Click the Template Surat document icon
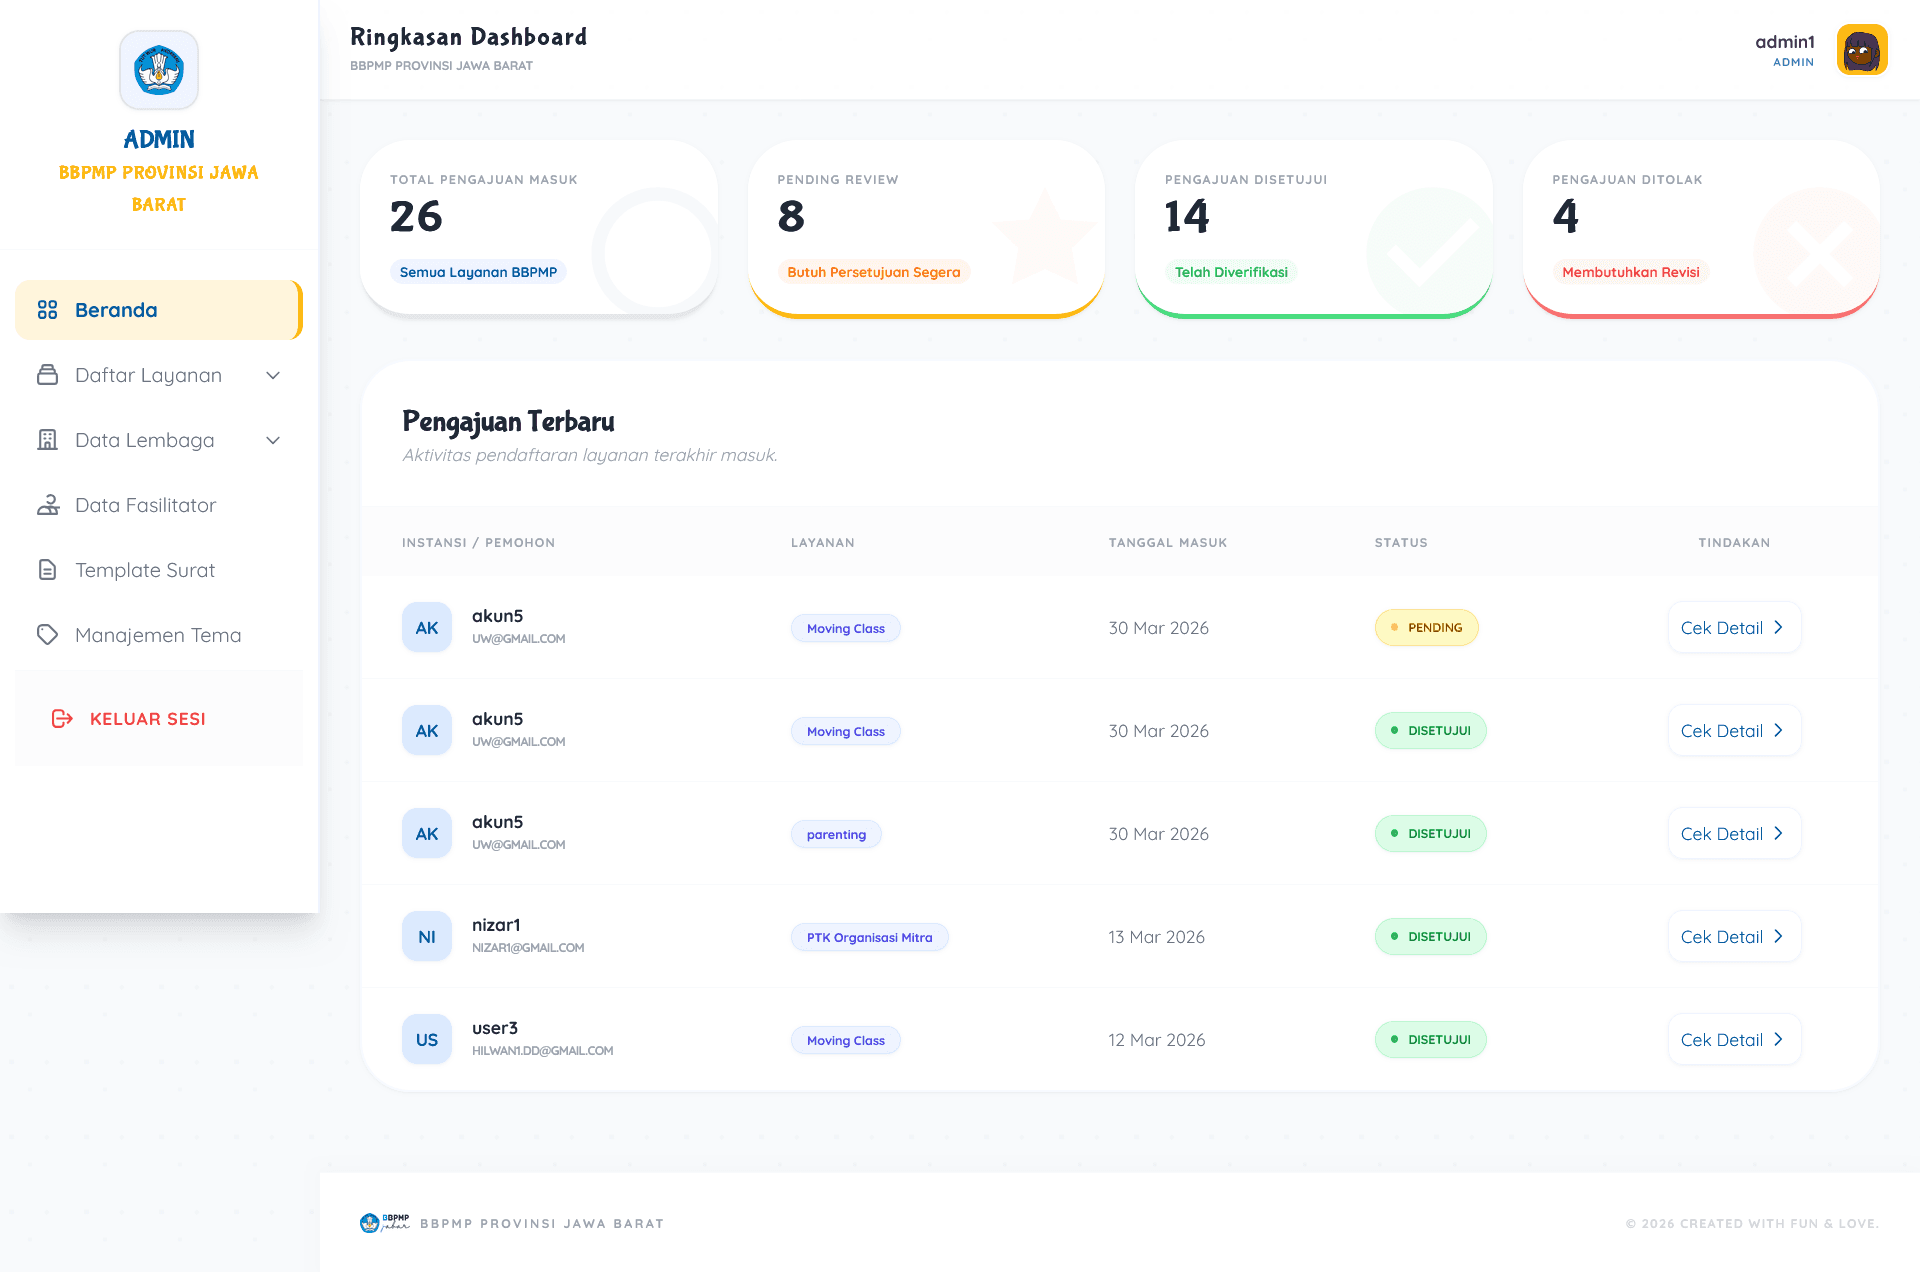The height and width of the screenshot is (1272, 1920). tap(47, 570)
